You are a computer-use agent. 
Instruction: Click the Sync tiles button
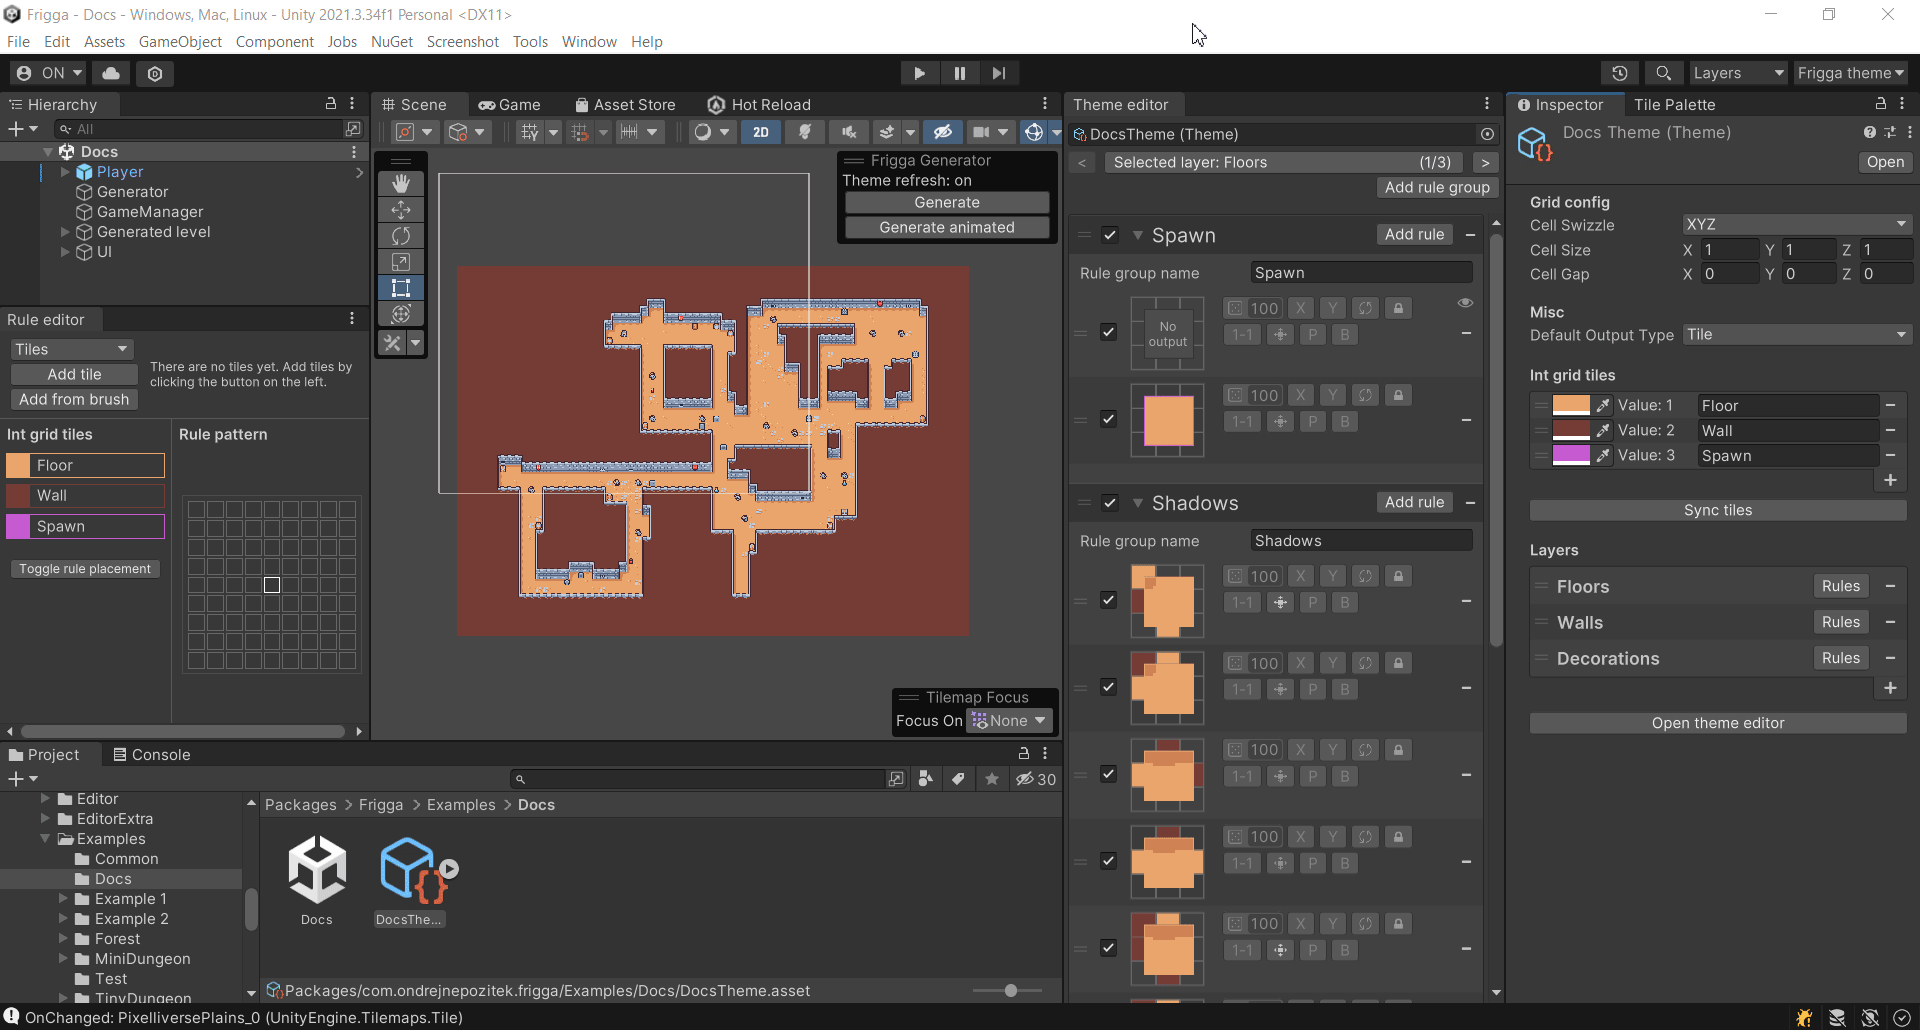coord(1718,511)
